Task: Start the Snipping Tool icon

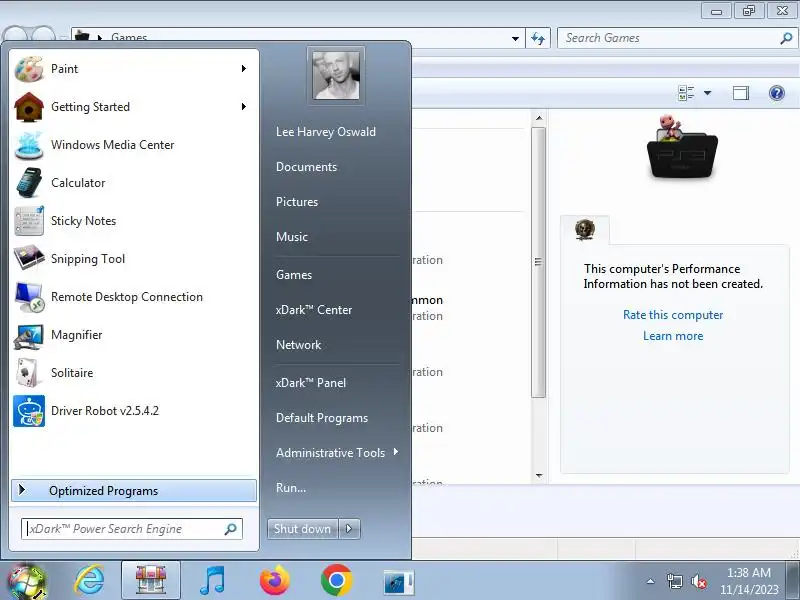Action: pyautogui.click(x=29, y=259)
